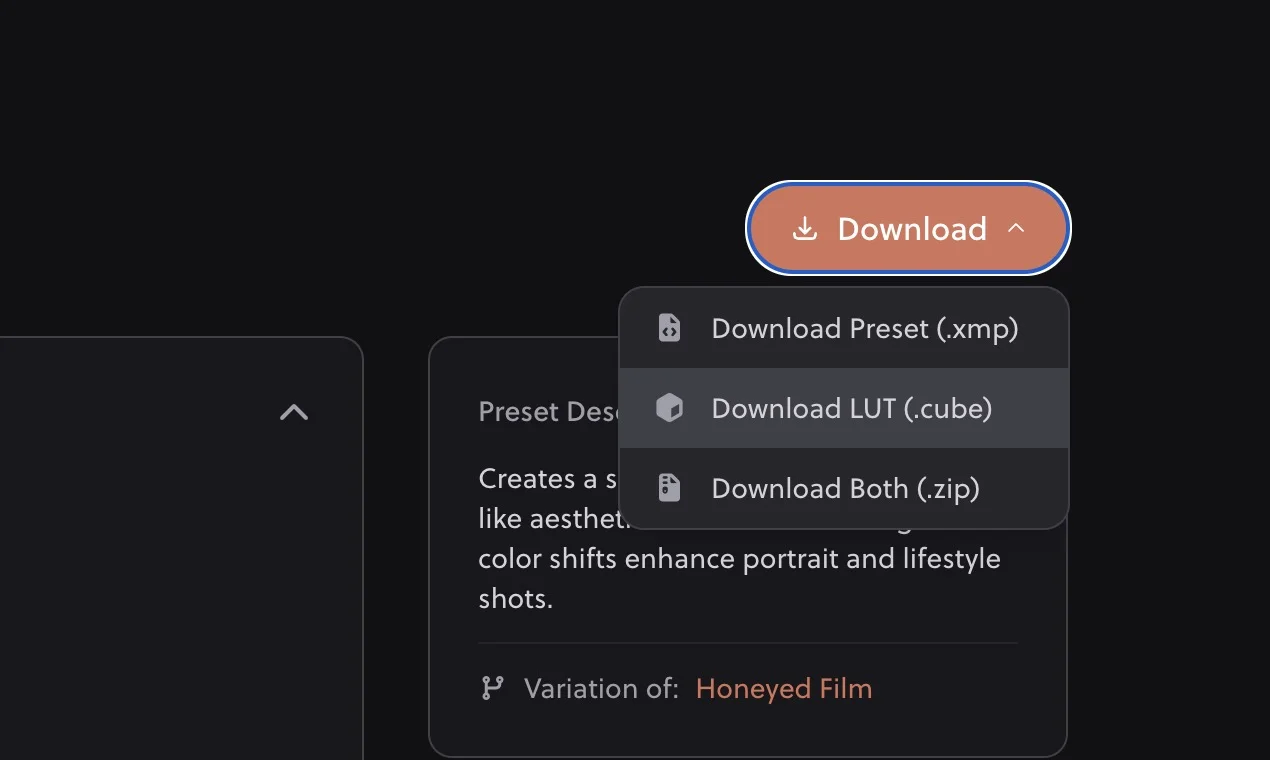
Task: Click the Download button
Action: tap(908, 228)
